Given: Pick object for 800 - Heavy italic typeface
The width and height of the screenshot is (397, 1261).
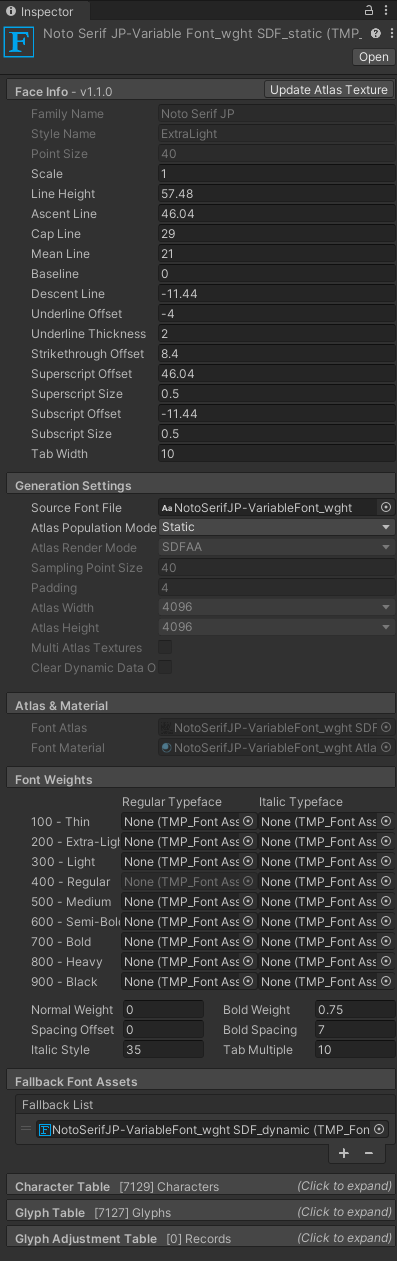Looking at the screenshot, I should coord(386,962).
